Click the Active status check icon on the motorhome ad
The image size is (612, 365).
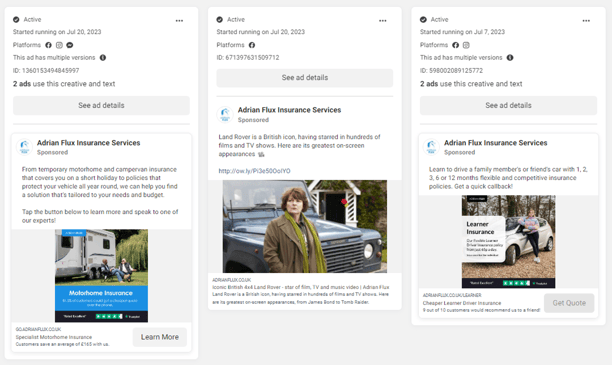pyautogui.click(x=16, y=20)
